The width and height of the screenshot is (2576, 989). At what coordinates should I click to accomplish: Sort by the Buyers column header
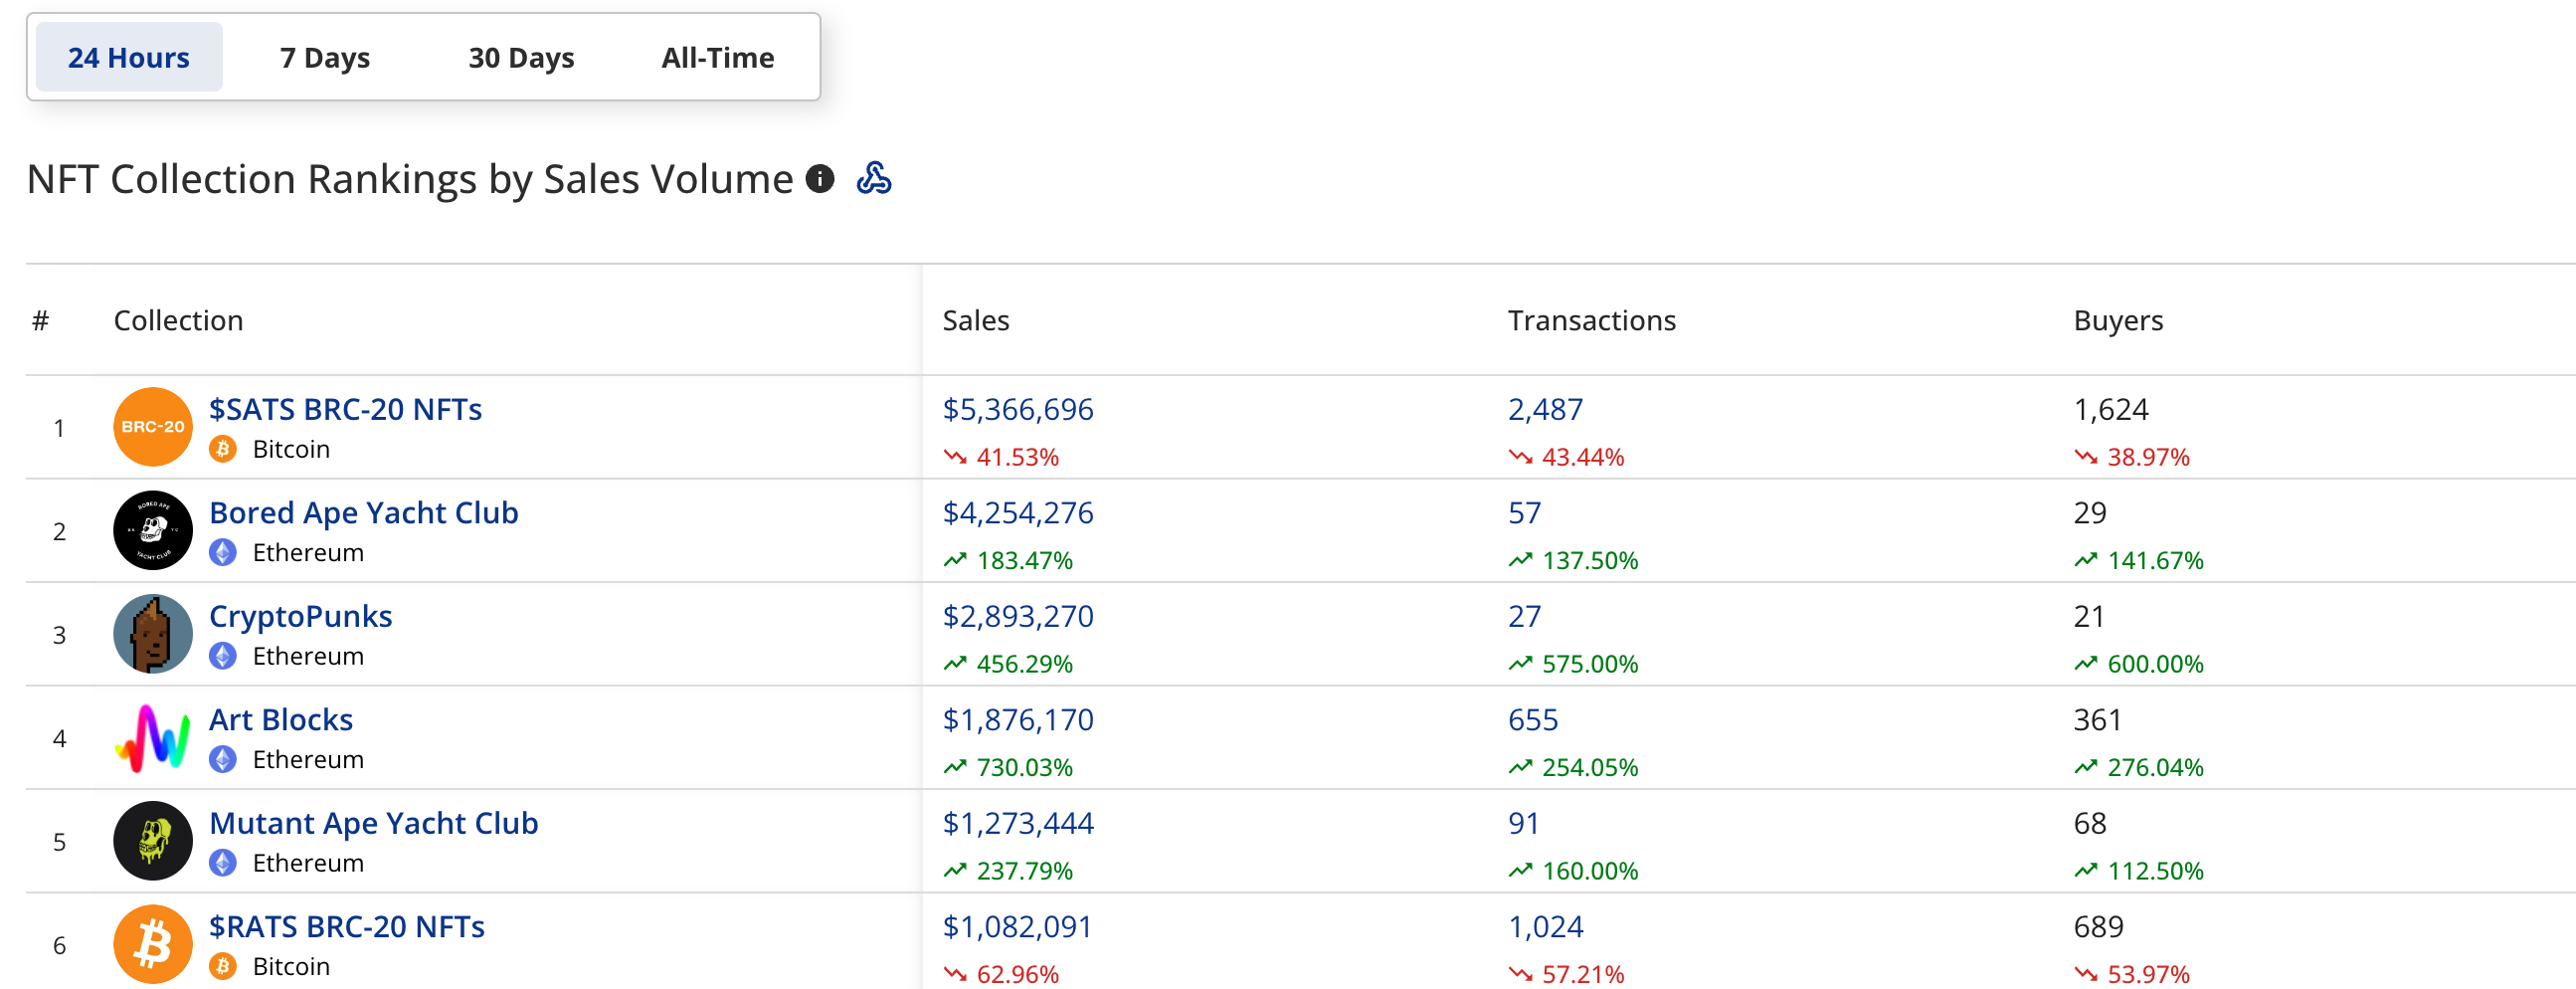click(x=2118, y=321)
